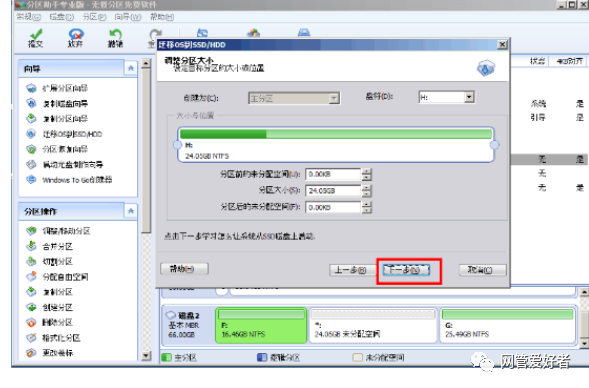The image size is (589, 388).
Task: Open the 常规 menu
Action: point(28,17)
